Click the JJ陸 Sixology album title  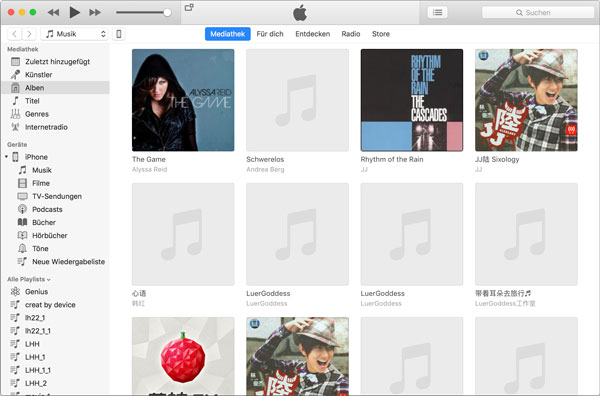(x=497, y=159)
